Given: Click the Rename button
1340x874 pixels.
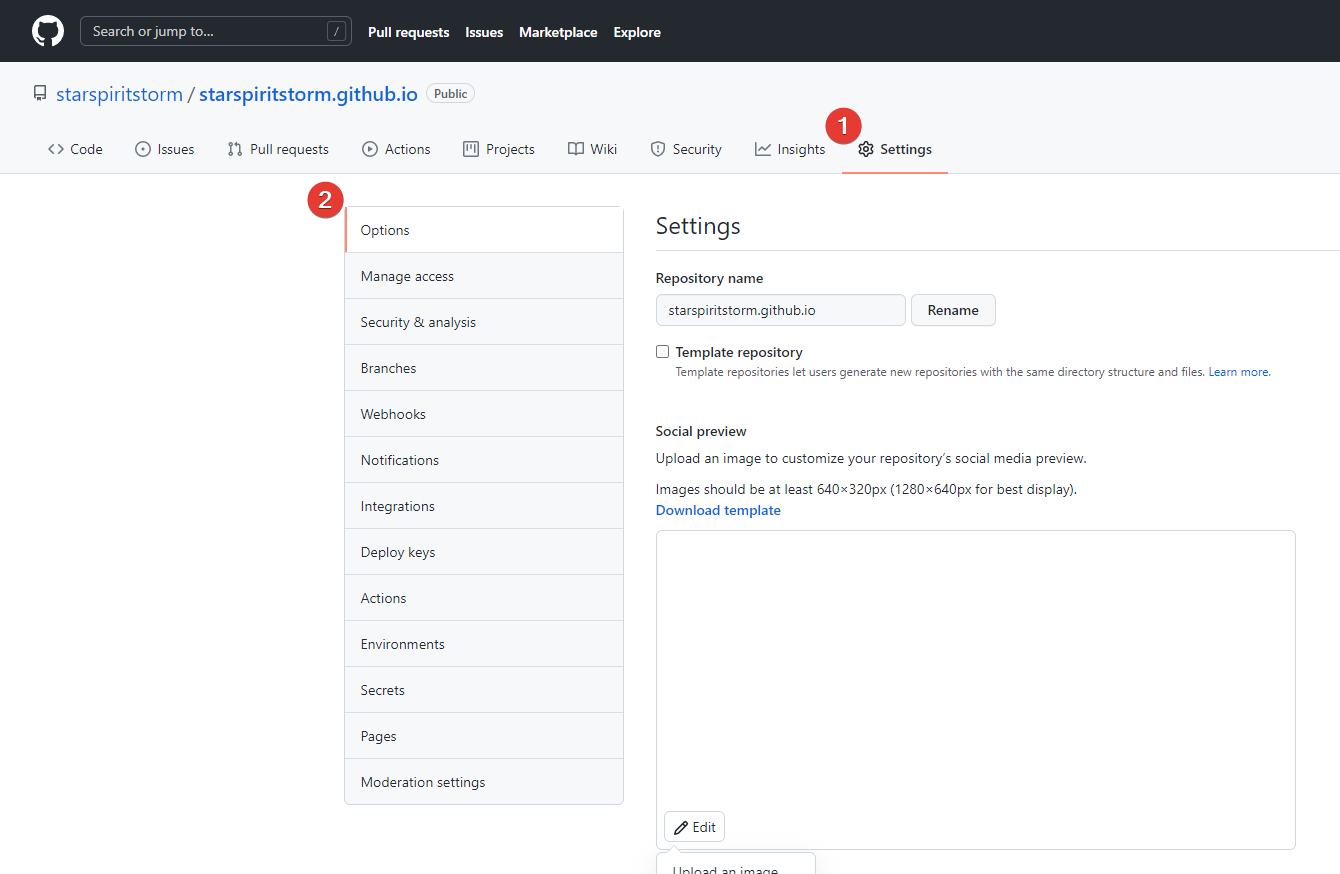Looking at the screenshot, I should (953, 310).
